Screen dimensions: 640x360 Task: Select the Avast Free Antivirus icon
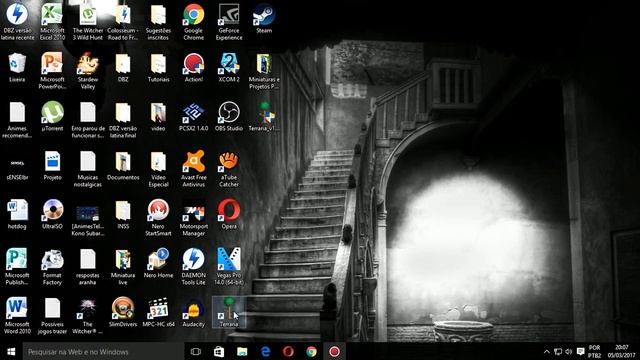tap(193, 169)
